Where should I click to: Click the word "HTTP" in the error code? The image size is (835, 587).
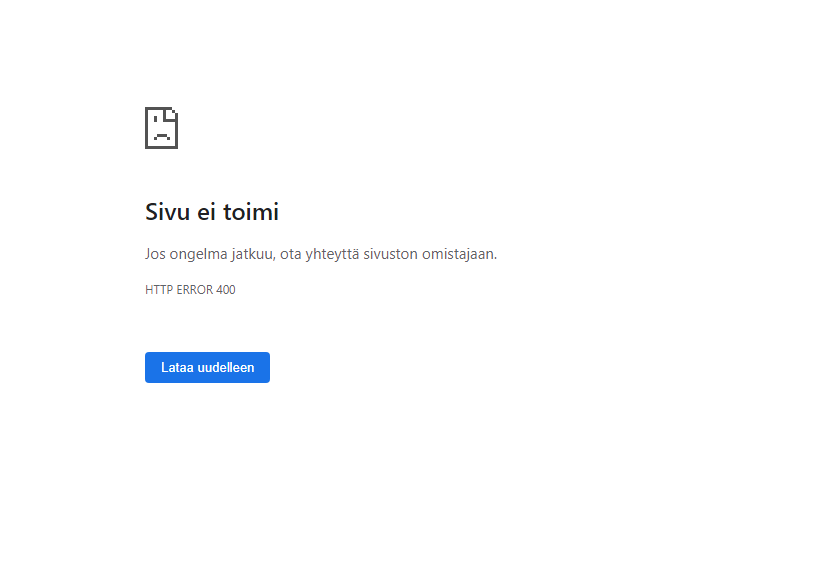(x=159, y=290)
